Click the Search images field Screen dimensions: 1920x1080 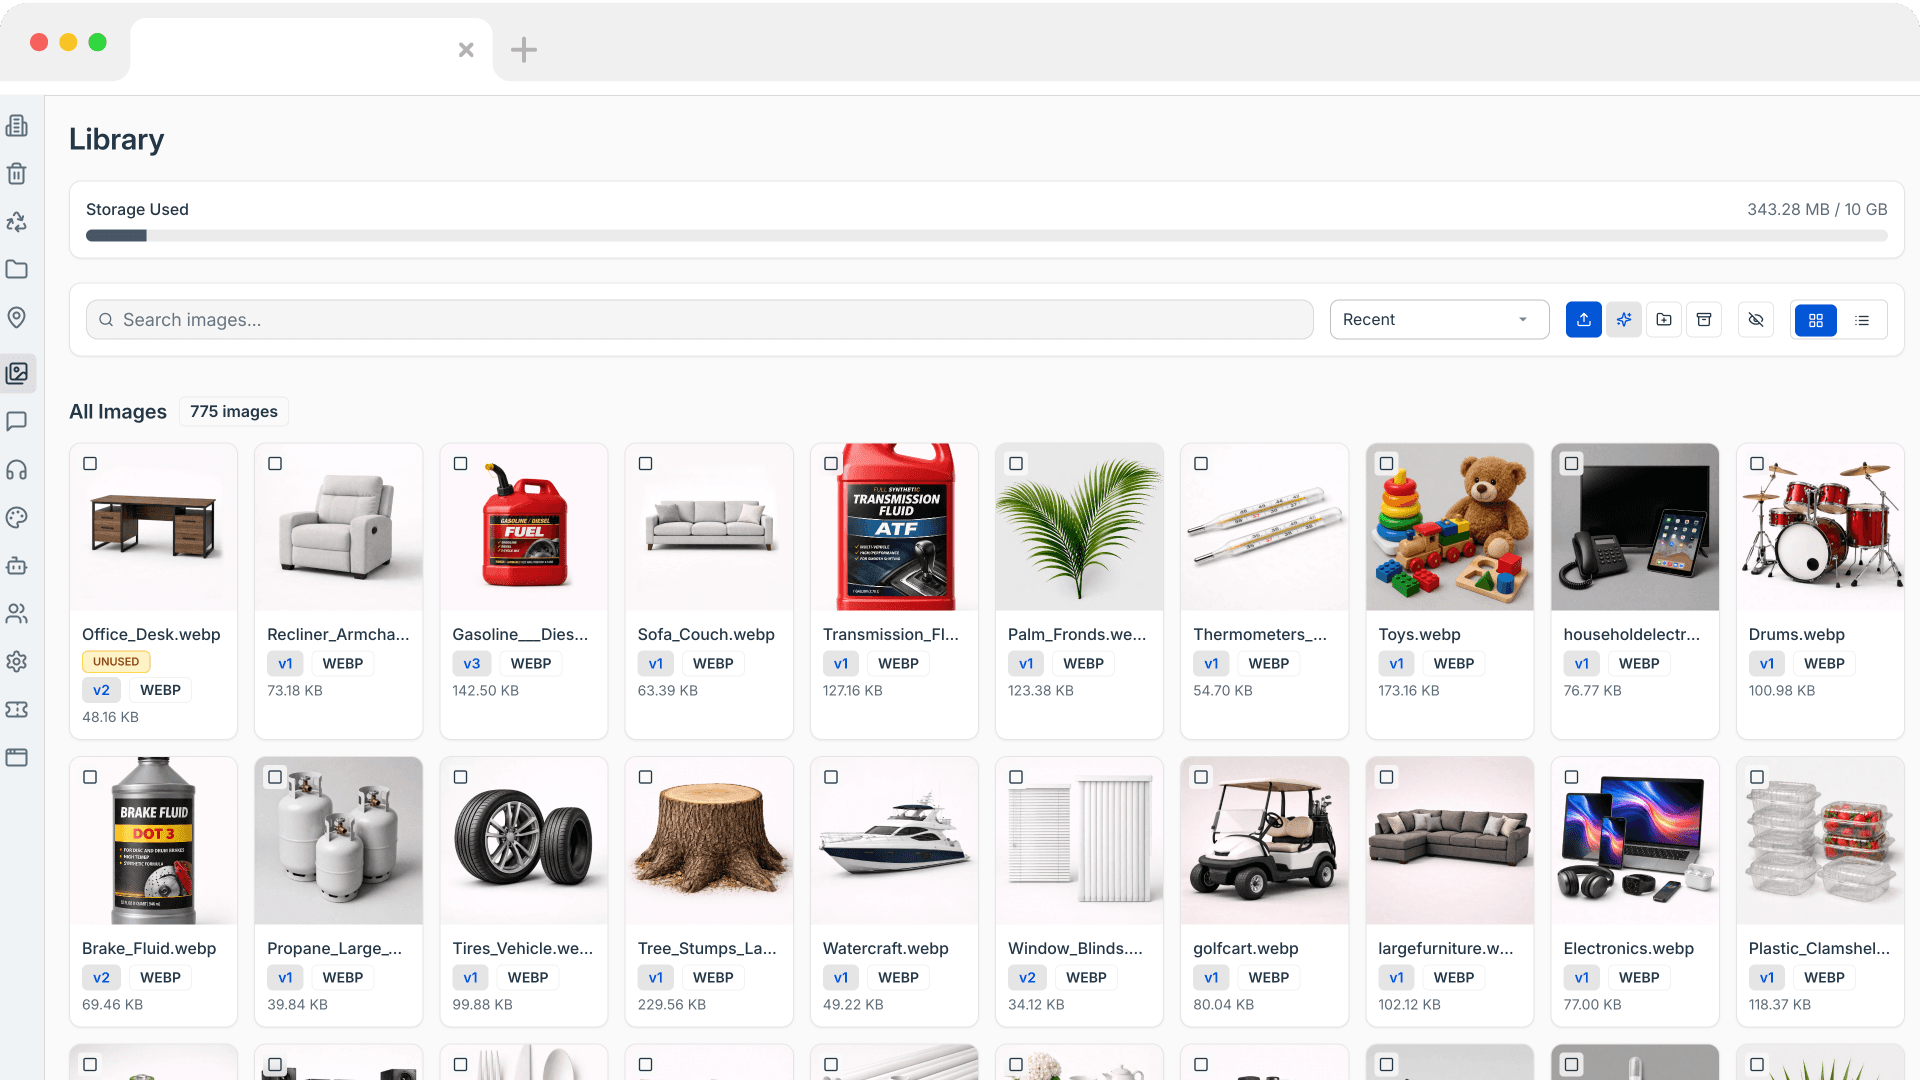[x=700, y=320]
